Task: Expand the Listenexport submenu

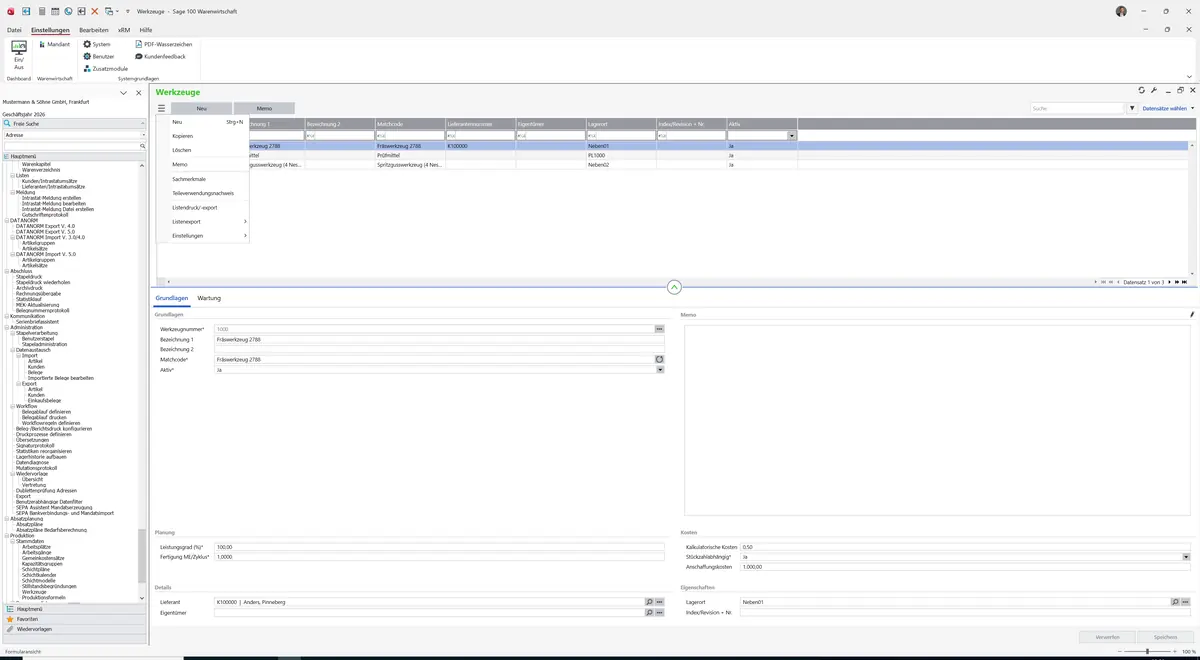Action: coord(209,221)
